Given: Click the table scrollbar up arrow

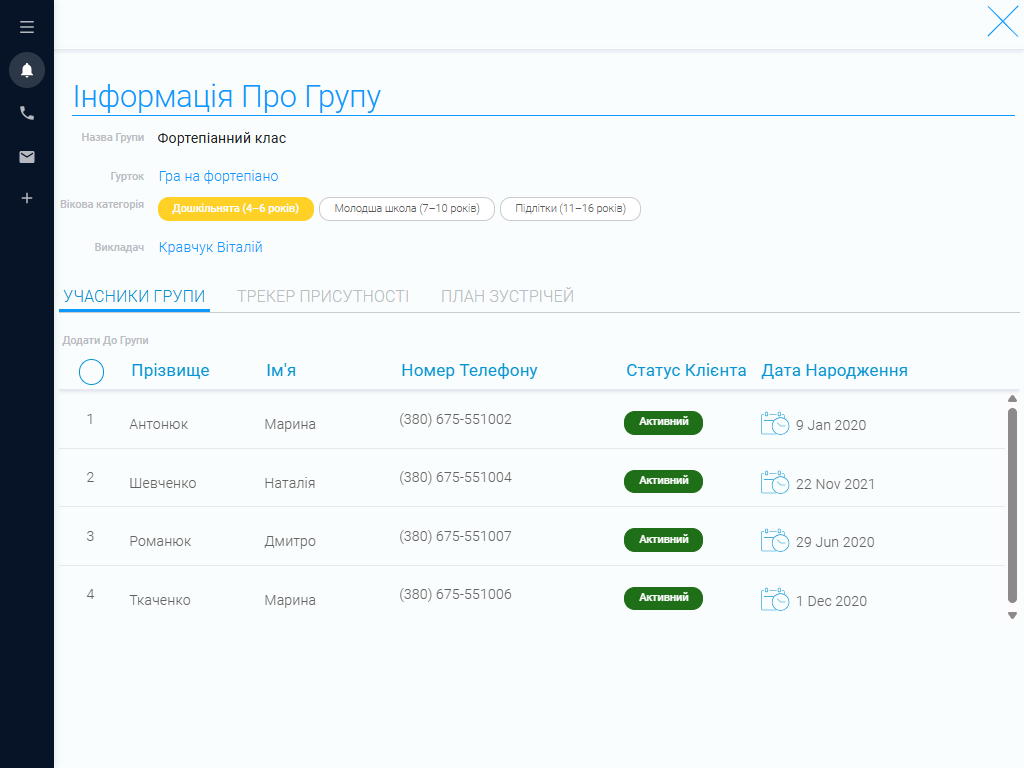Looking at the screenshot, I should point(1012,398).
